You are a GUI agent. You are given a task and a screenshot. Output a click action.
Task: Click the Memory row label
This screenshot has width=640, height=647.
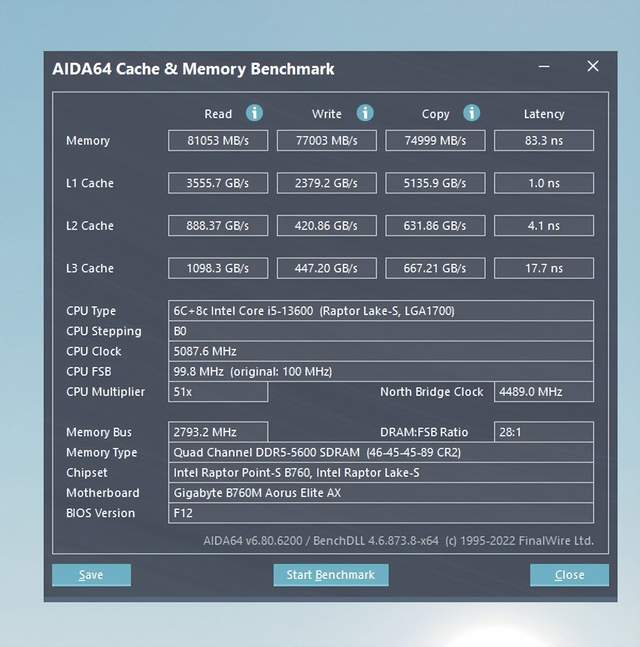point(88,141)
